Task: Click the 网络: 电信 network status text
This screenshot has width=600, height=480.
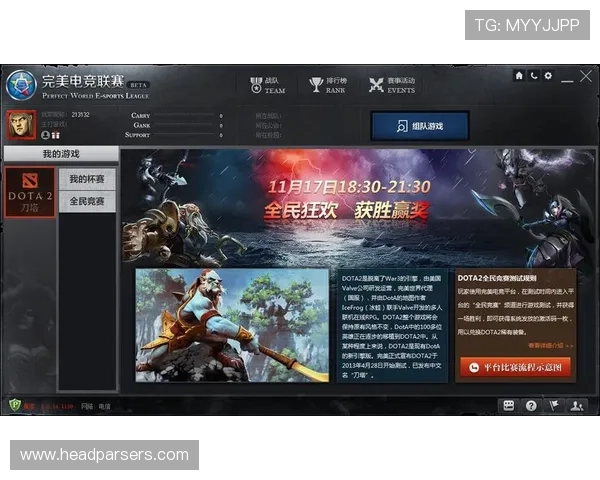Action: coord(96,407)
